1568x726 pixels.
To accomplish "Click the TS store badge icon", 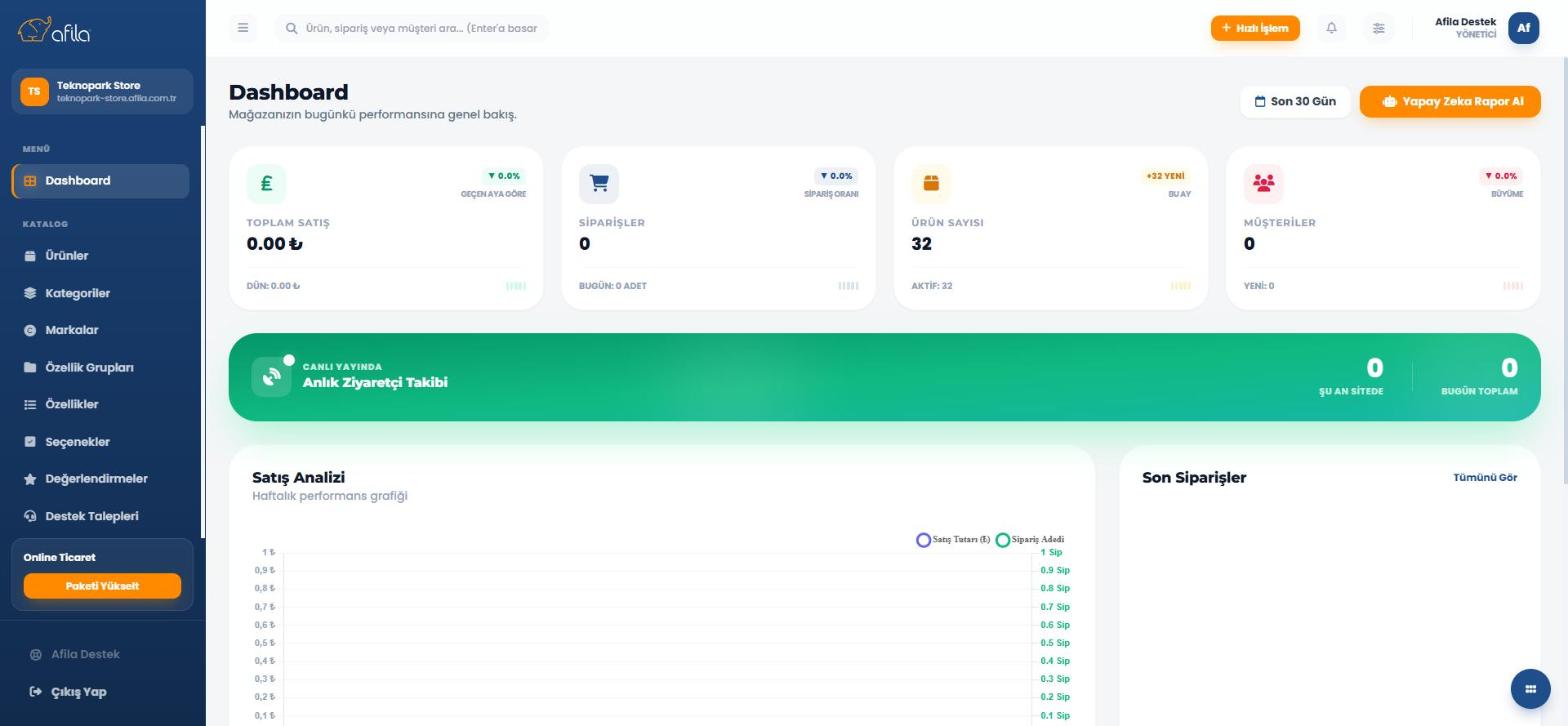I will [x=34, y=91].
